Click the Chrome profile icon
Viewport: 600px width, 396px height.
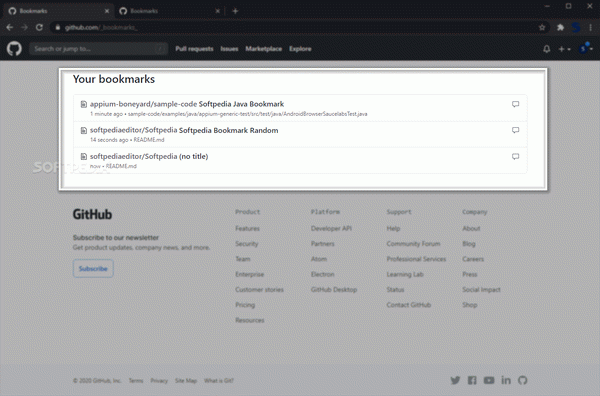tap(576, 27)
